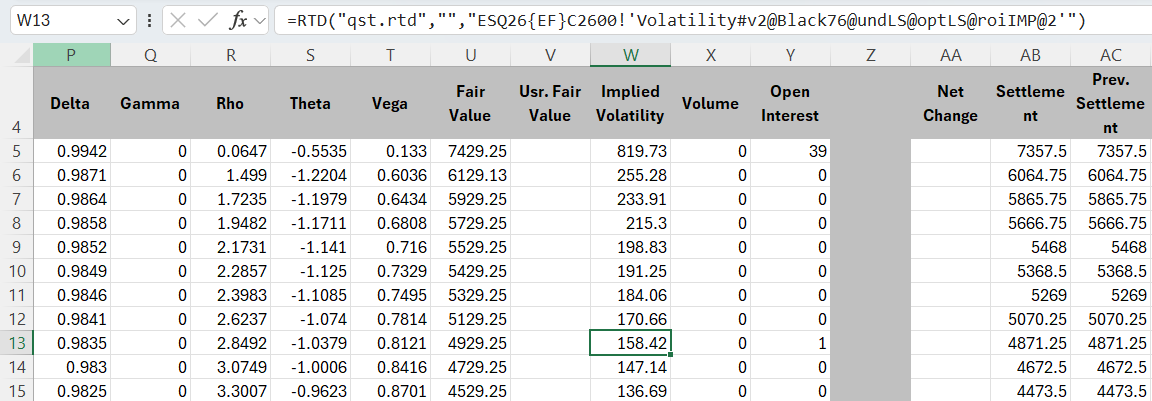Expand the function dropdown arrow beside fx
Viewport: 1152px width, 401px height.
pyautogui.click(x=259, y=21)
